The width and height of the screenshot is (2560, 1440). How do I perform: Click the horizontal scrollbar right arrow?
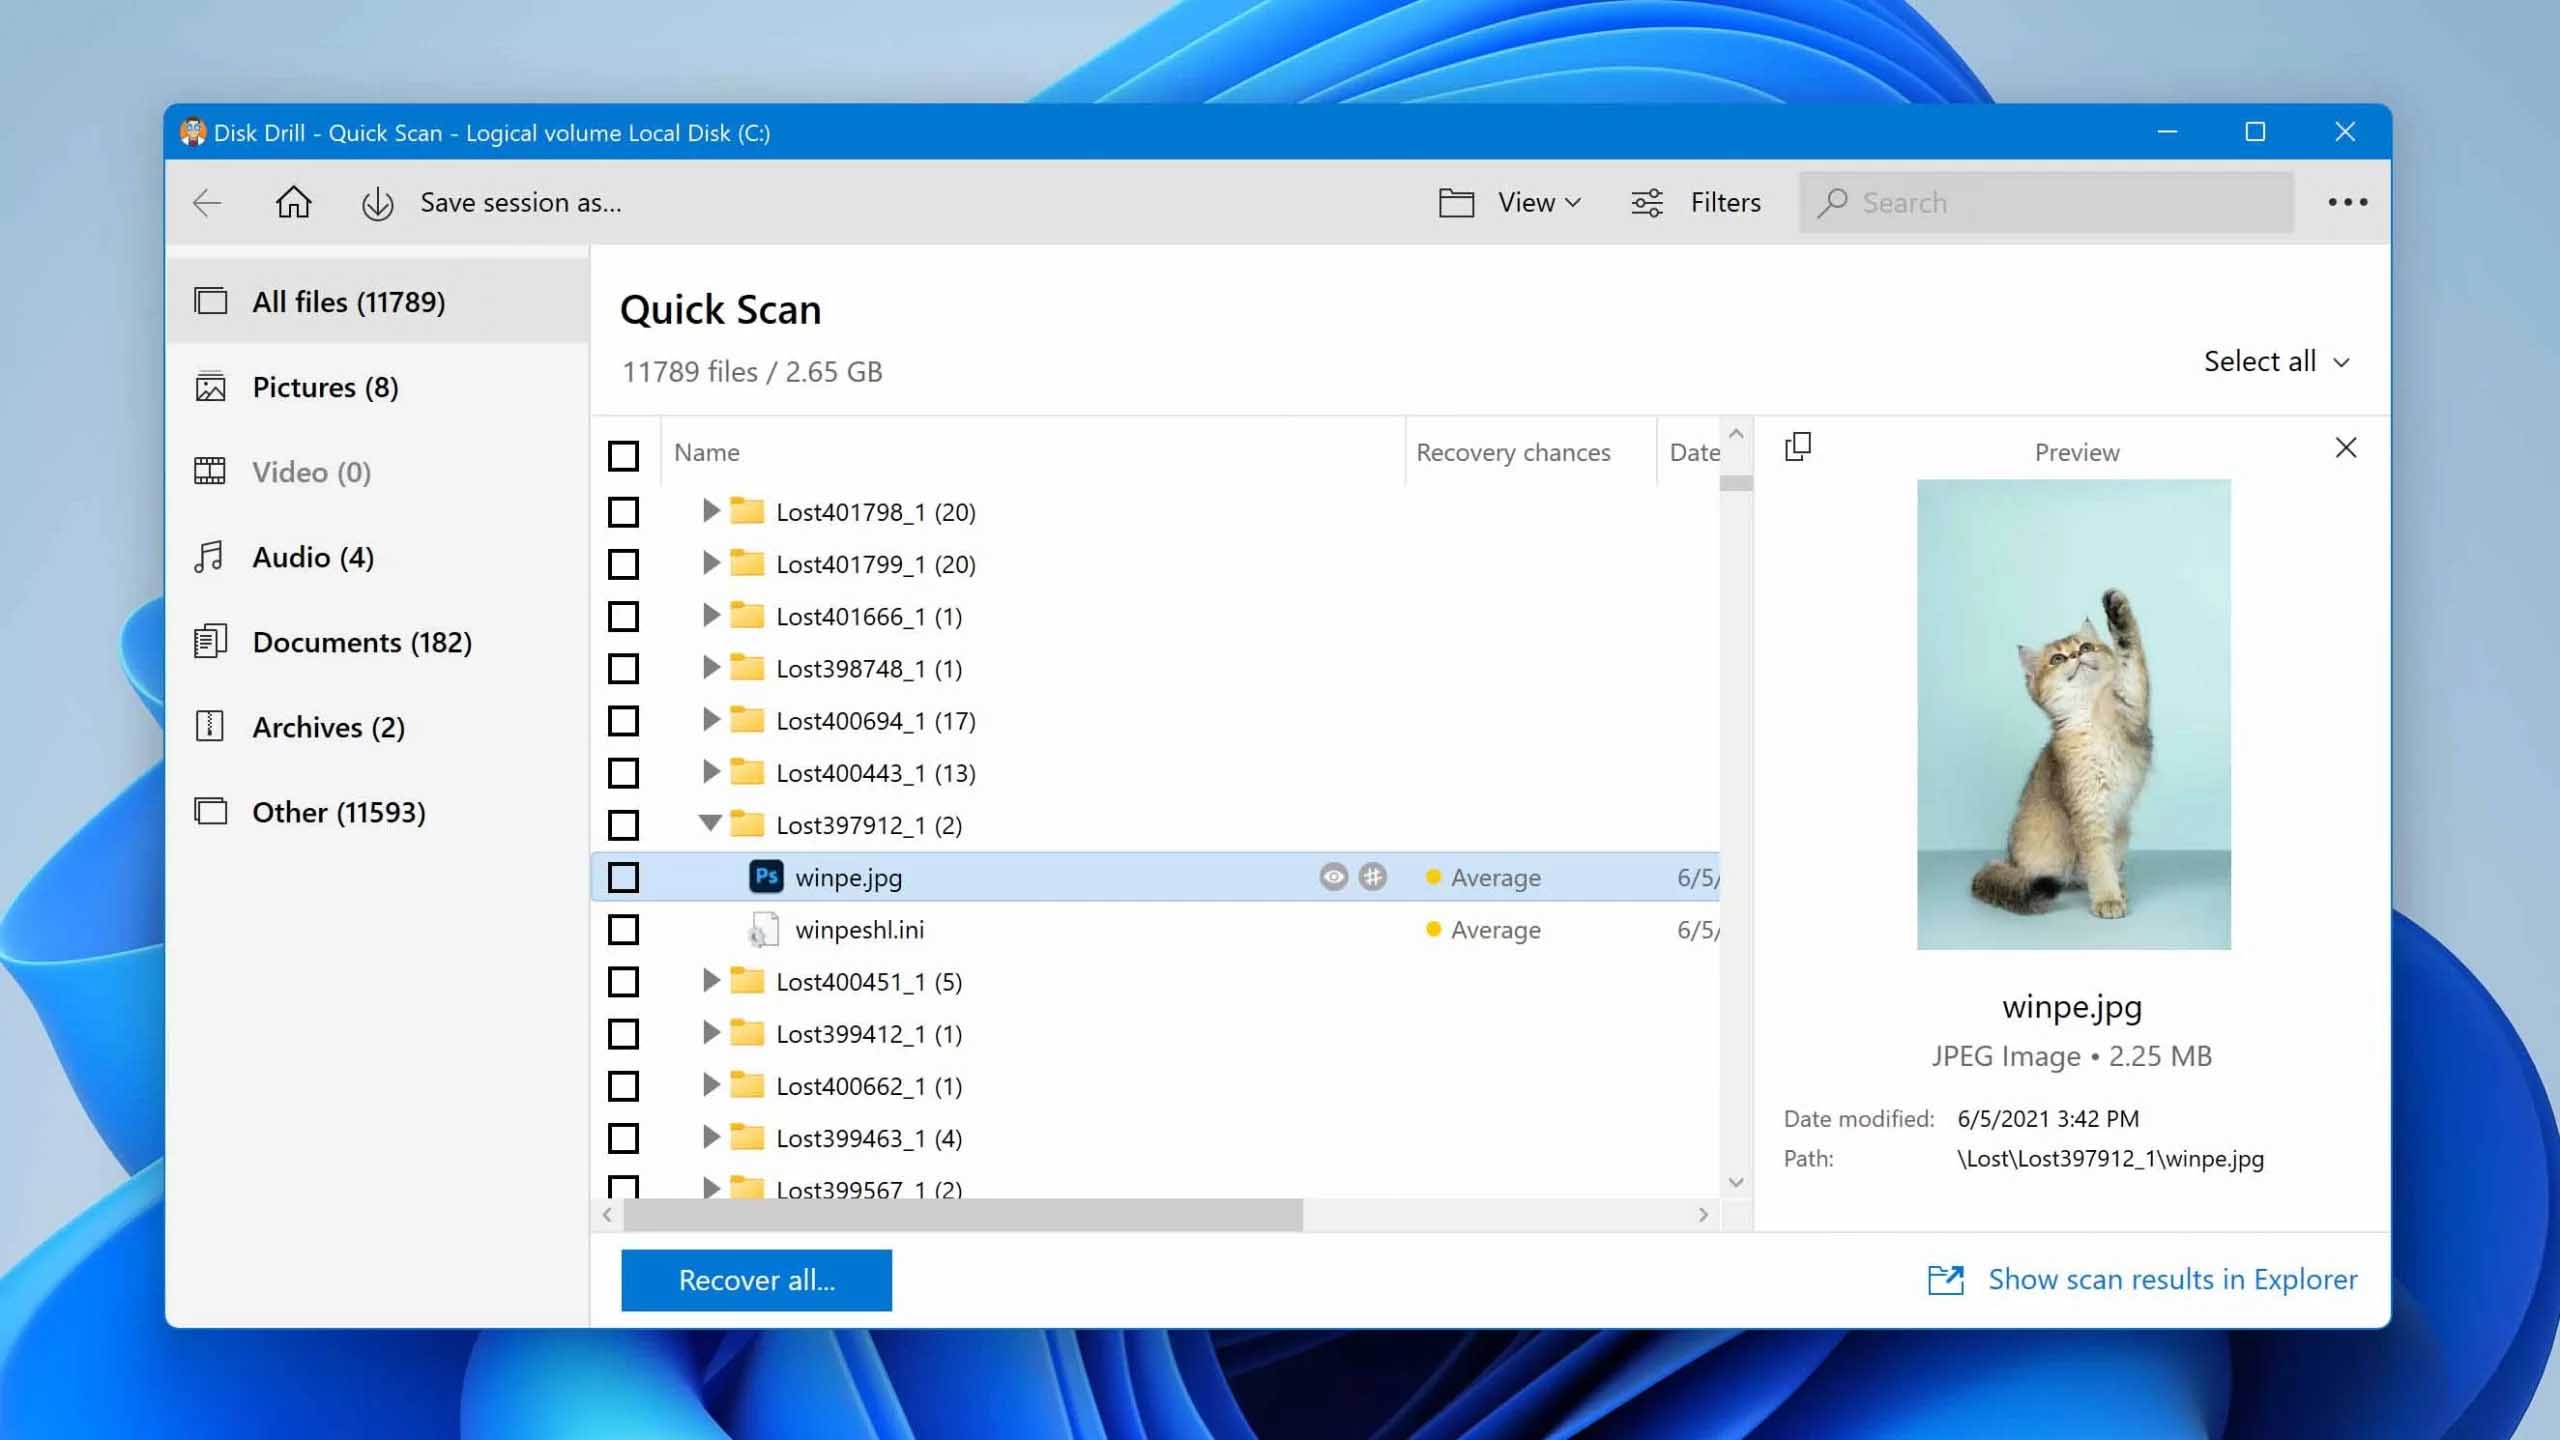pyautogui.click(x=1703, y=1215)
